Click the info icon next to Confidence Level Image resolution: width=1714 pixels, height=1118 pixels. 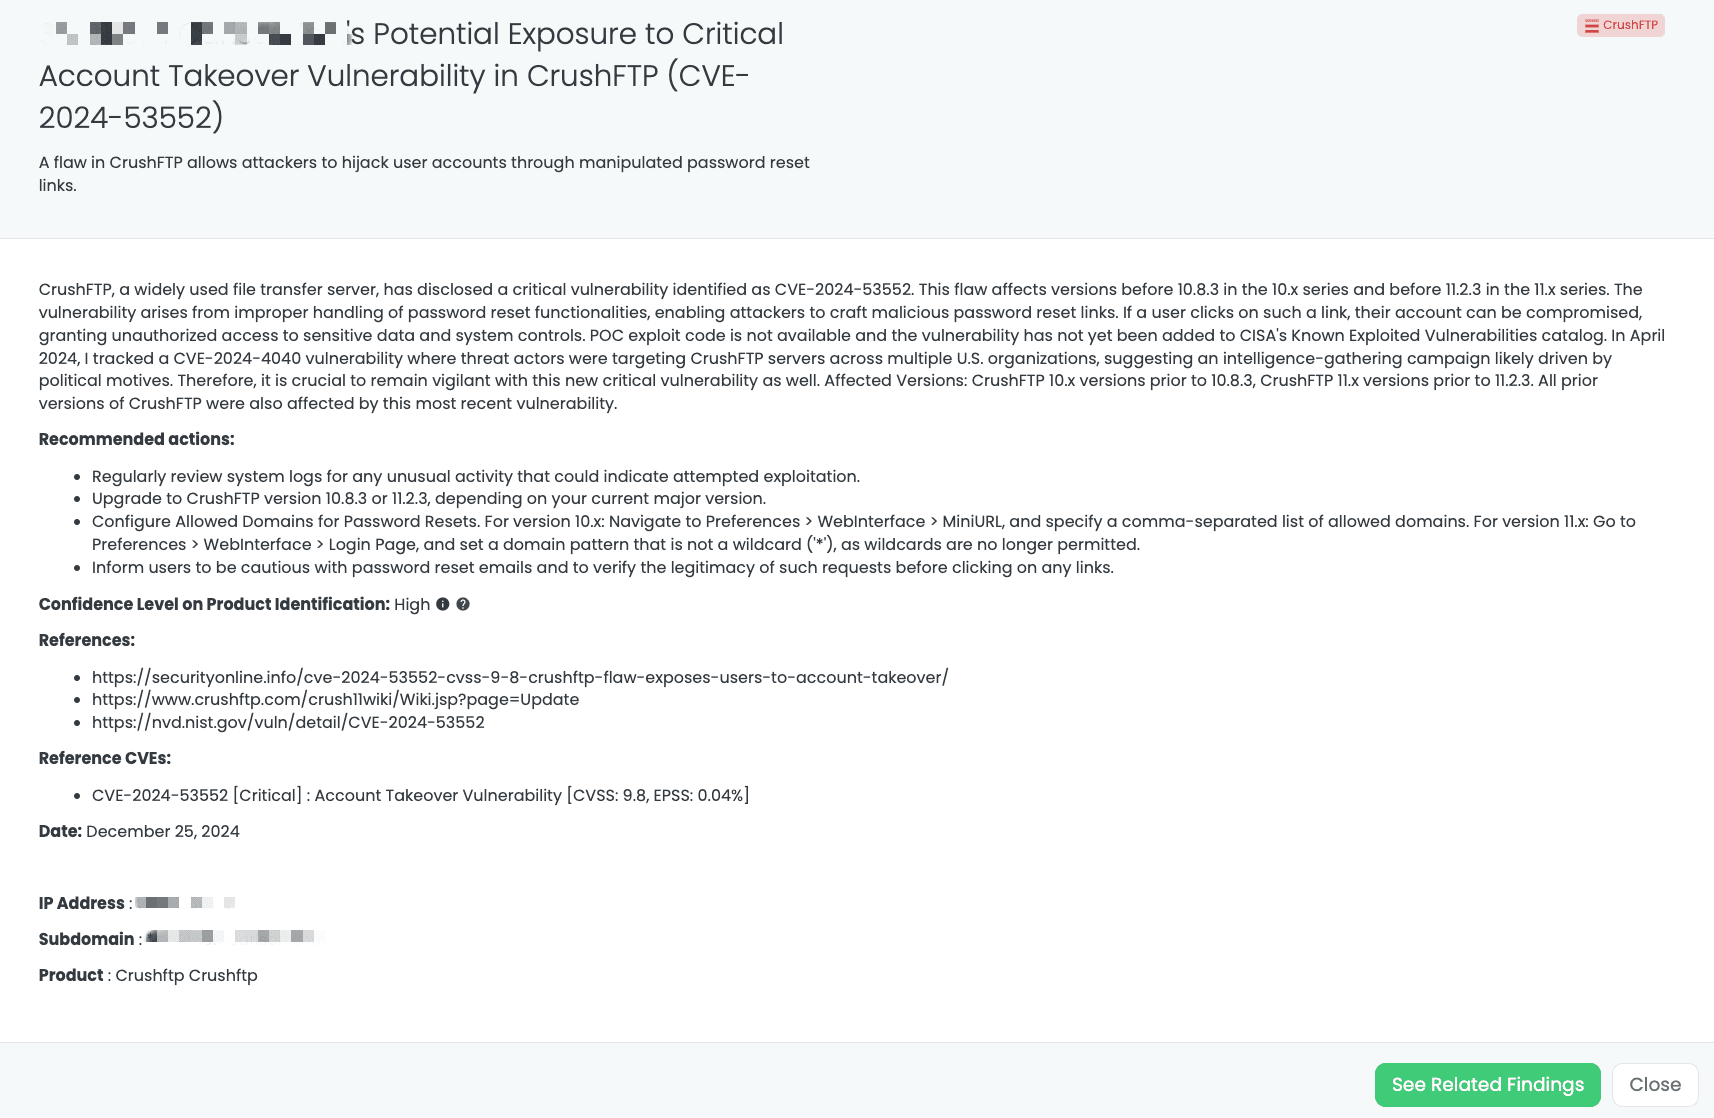(443, 604)
